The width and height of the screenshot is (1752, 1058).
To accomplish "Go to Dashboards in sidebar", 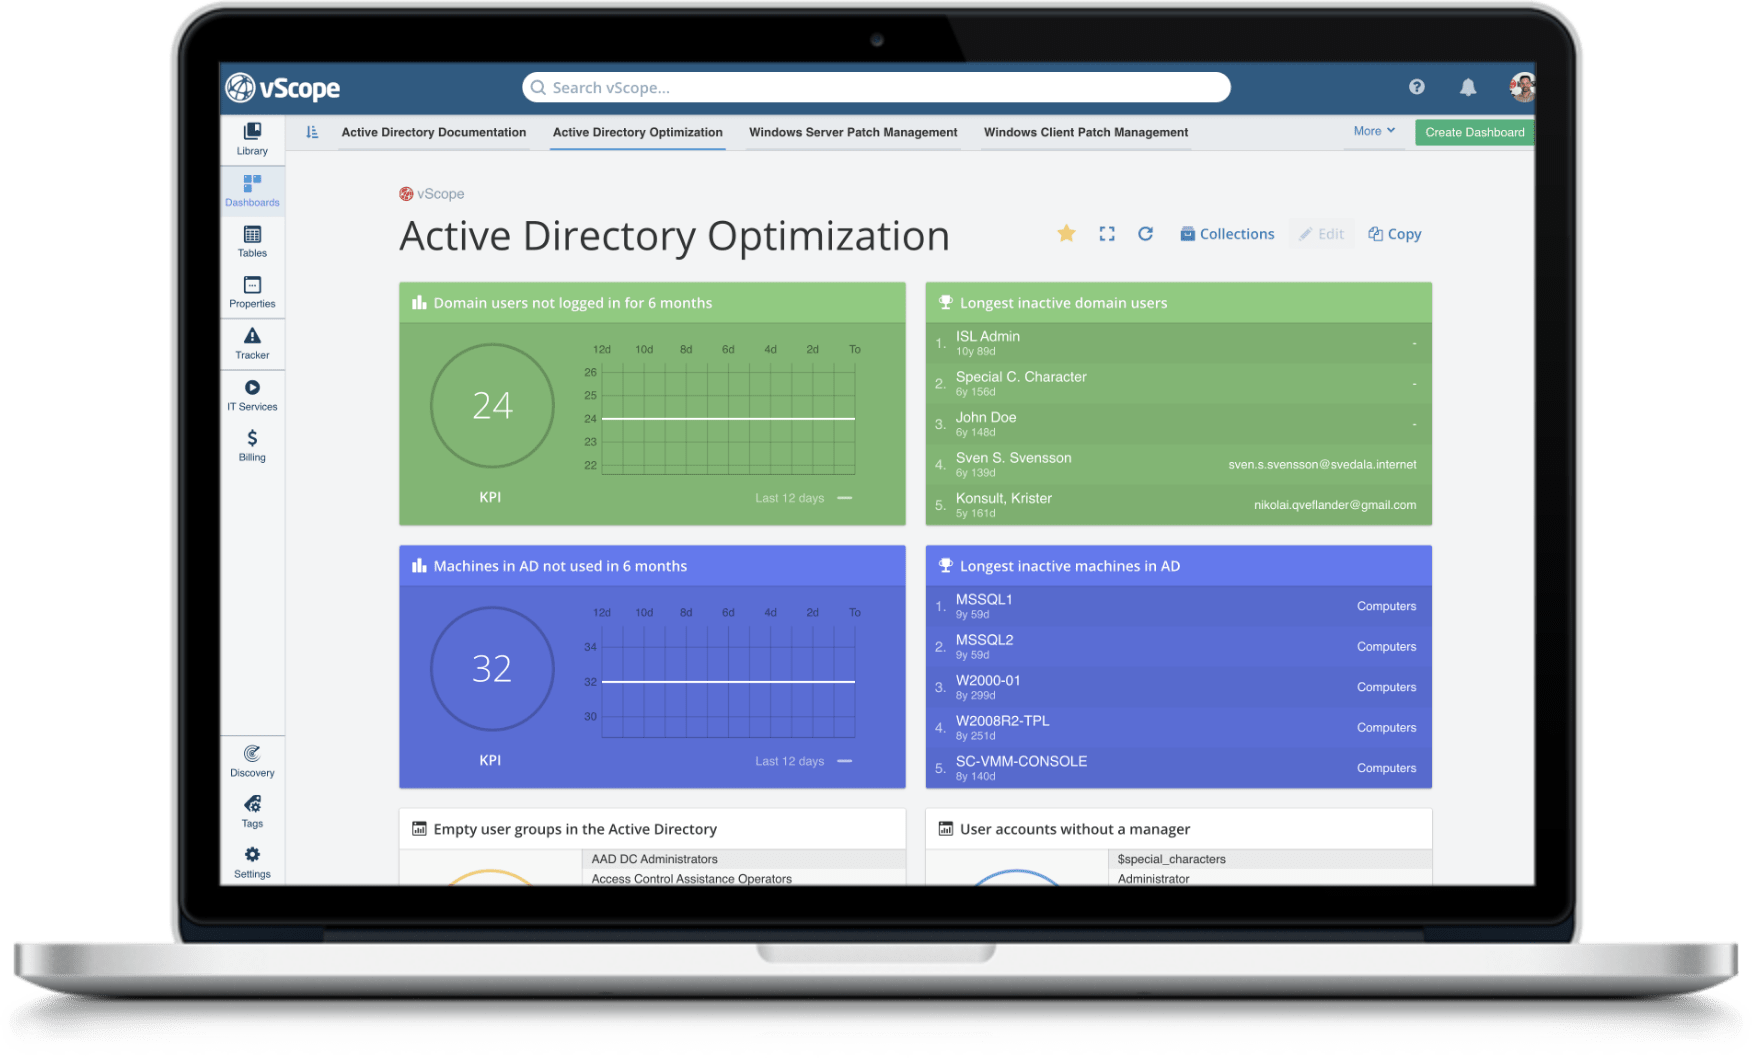I will (x=252, y=190).
